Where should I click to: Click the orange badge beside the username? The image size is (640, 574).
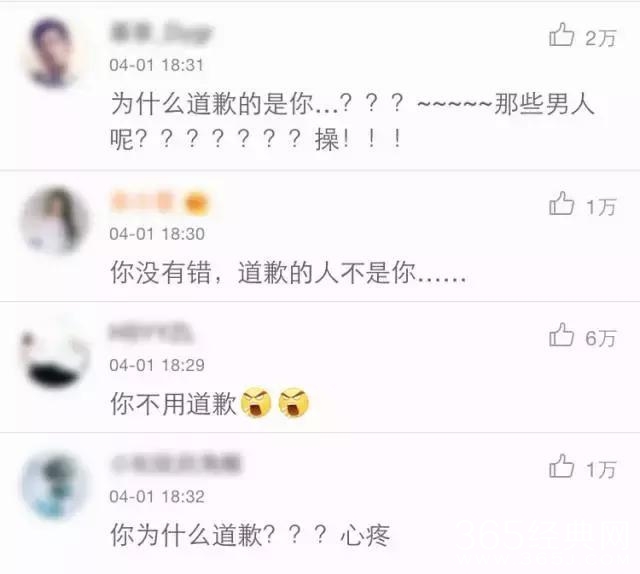[x=197, y=203]
